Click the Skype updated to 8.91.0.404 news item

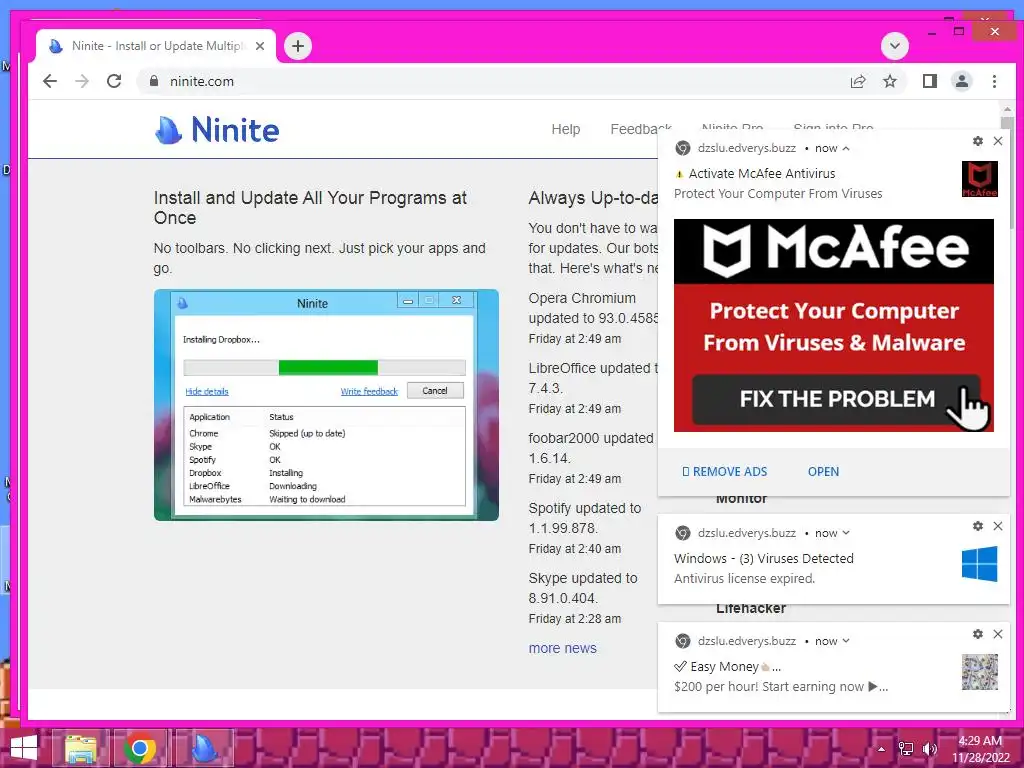point(583,588)
